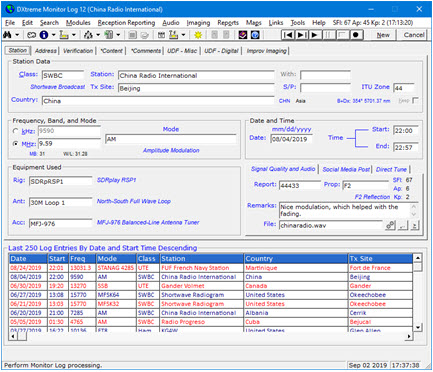The height and width of the screenshot is (372, 433).
Task: Click the blue information circle icon
Action: pos(44,35)
